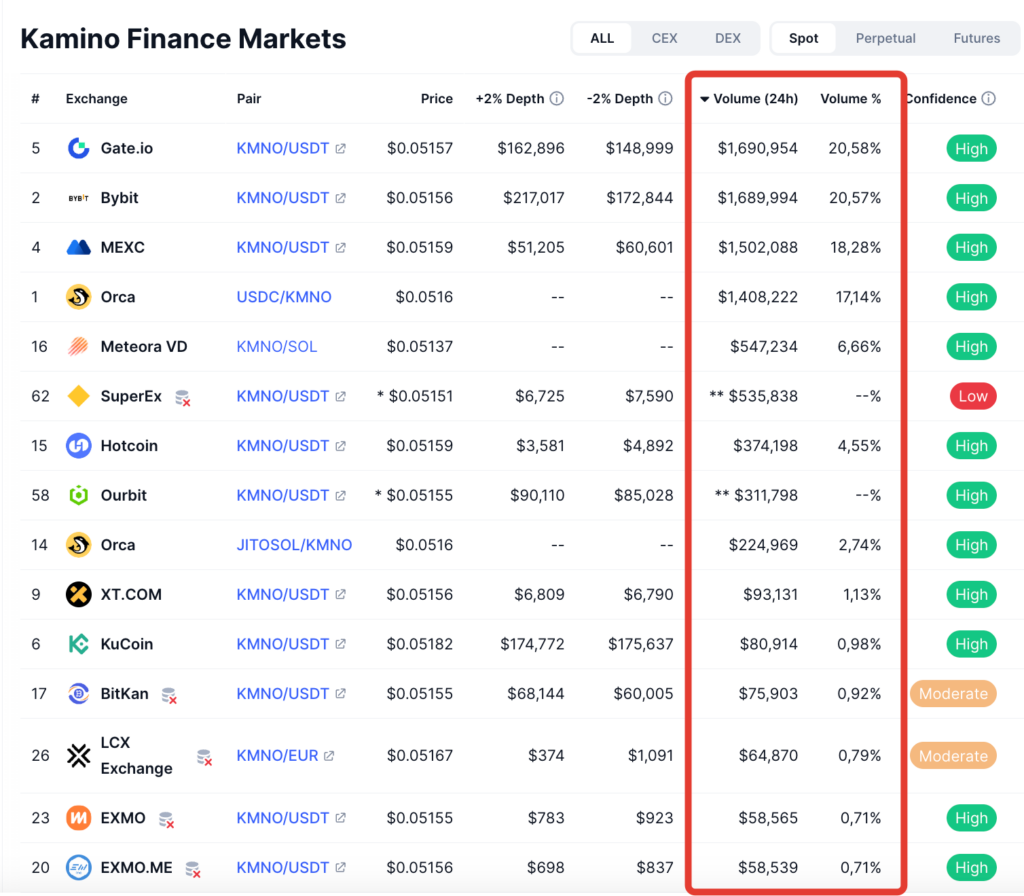This screenshot has height=896, width=1024.
Task: Open the KMNO/SOL pair link
Action: [x=276, y=346]
